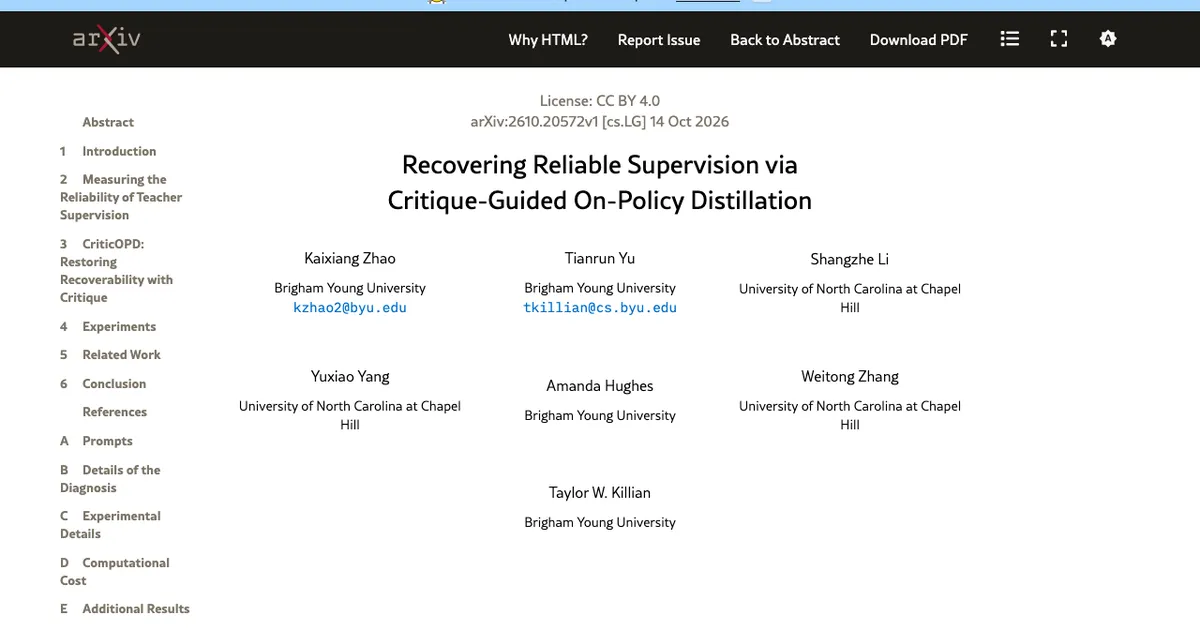Viewport: 1200px width, 630px height.
Task: Go to Back to Abstract
Action: [785, 40]
